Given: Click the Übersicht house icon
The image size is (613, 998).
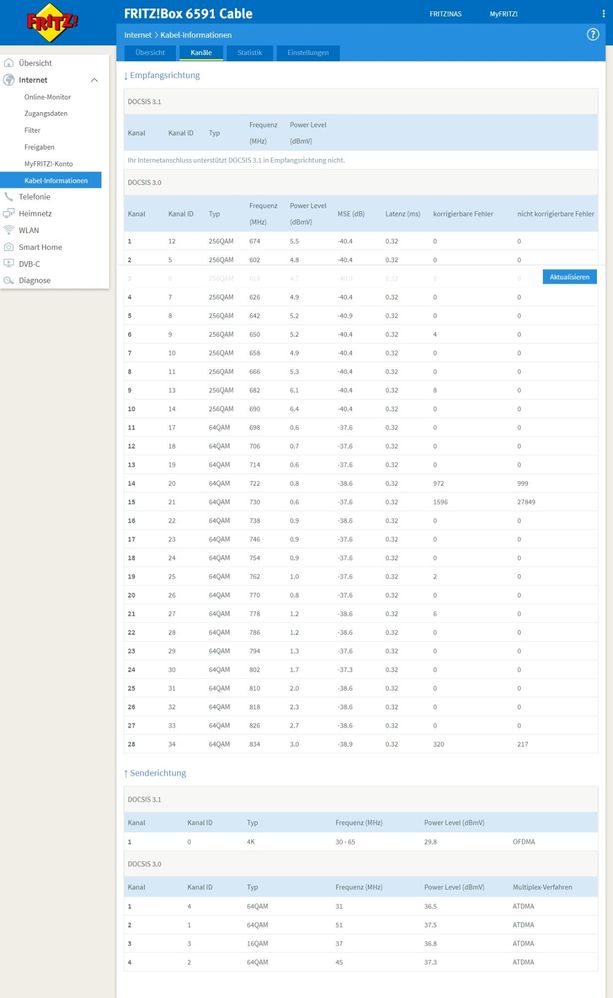Looking at the screenshot, I should [9, 63].
